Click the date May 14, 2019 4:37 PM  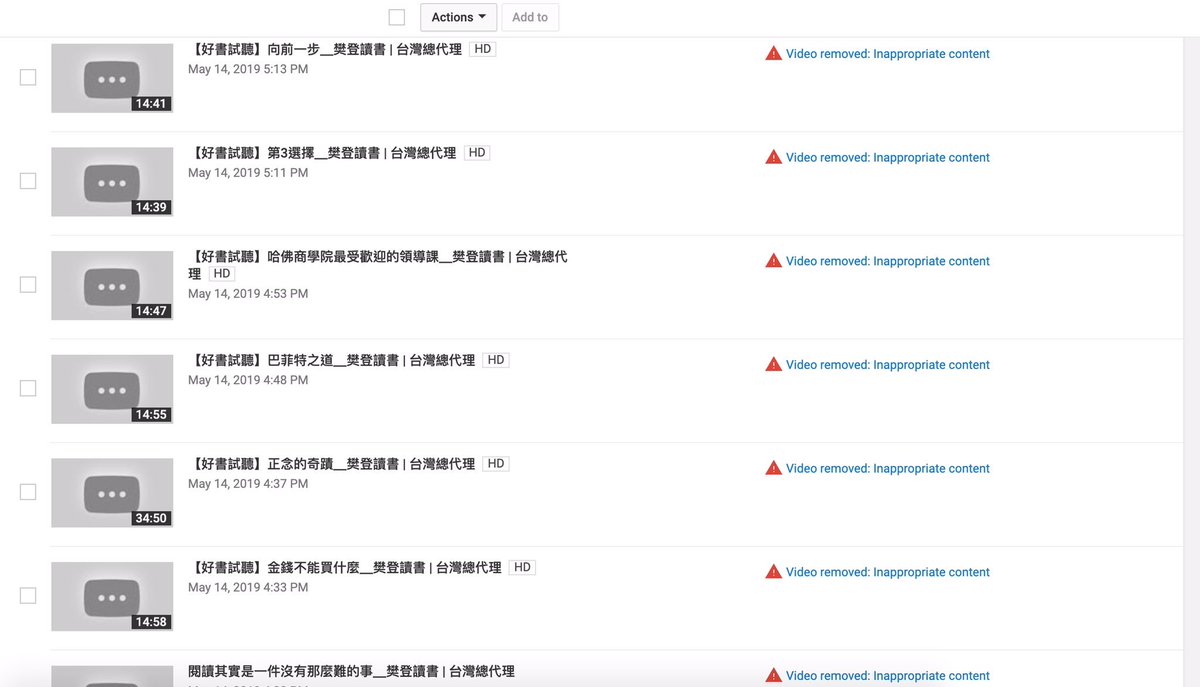248,484
